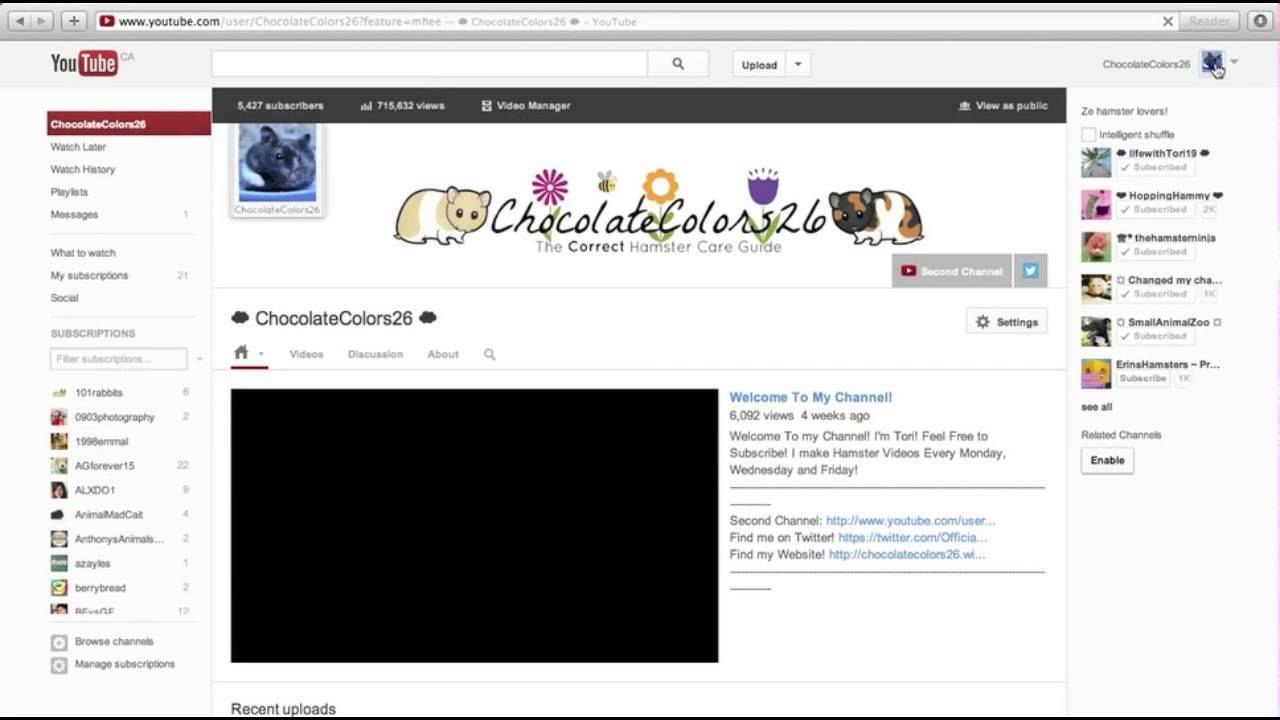Click the channel search magnifier icon
The image size is (1280, 720).
click(x=489, y=354)
